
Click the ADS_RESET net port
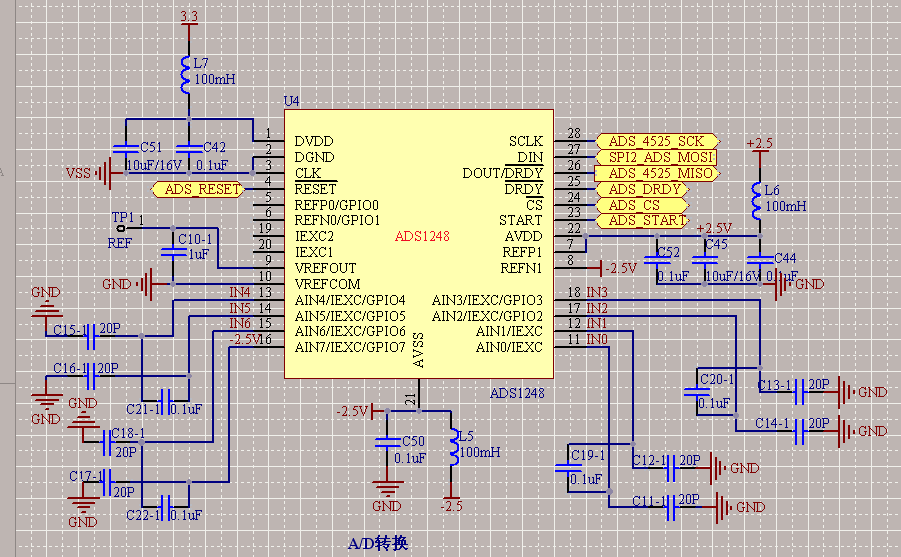[x=198, y=189]
